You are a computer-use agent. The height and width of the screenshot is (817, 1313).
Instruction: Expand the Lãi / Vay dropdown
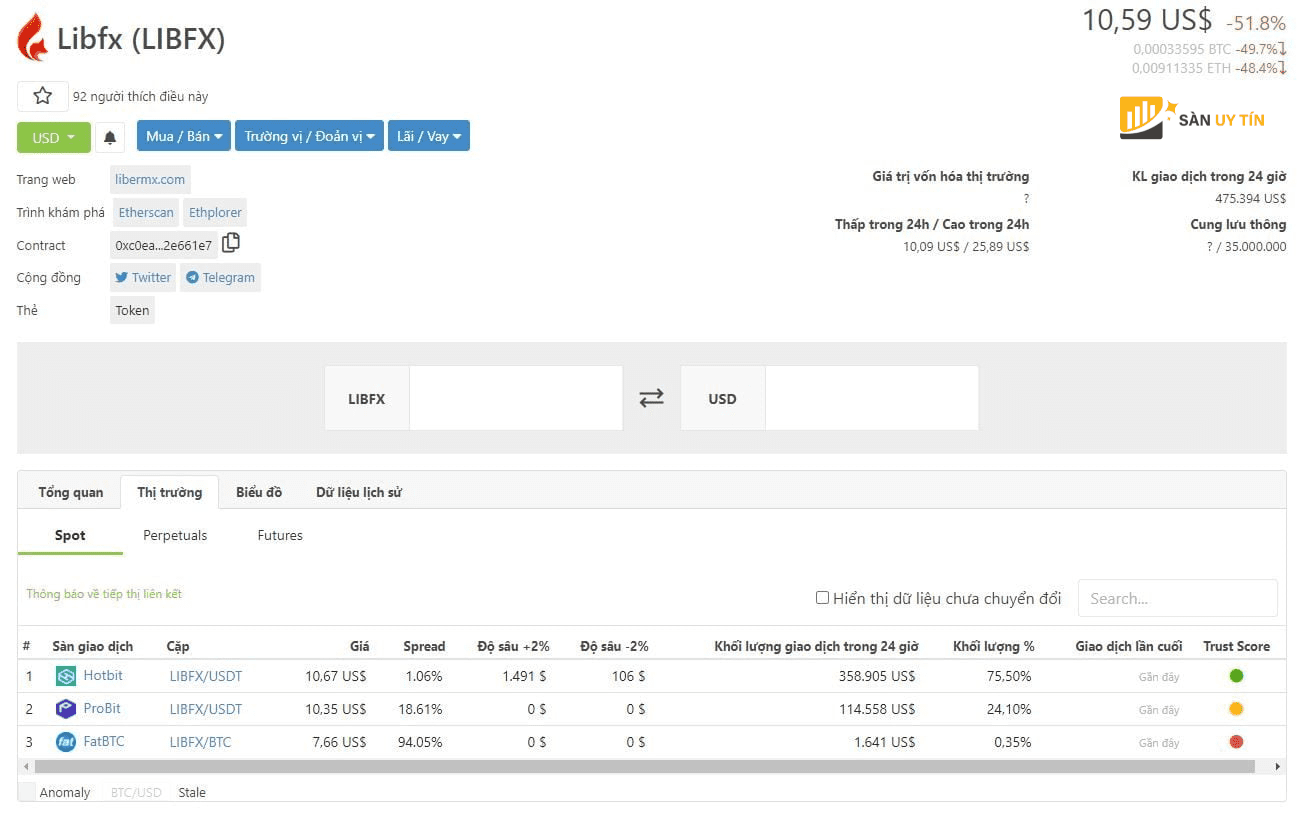(429, 136)
